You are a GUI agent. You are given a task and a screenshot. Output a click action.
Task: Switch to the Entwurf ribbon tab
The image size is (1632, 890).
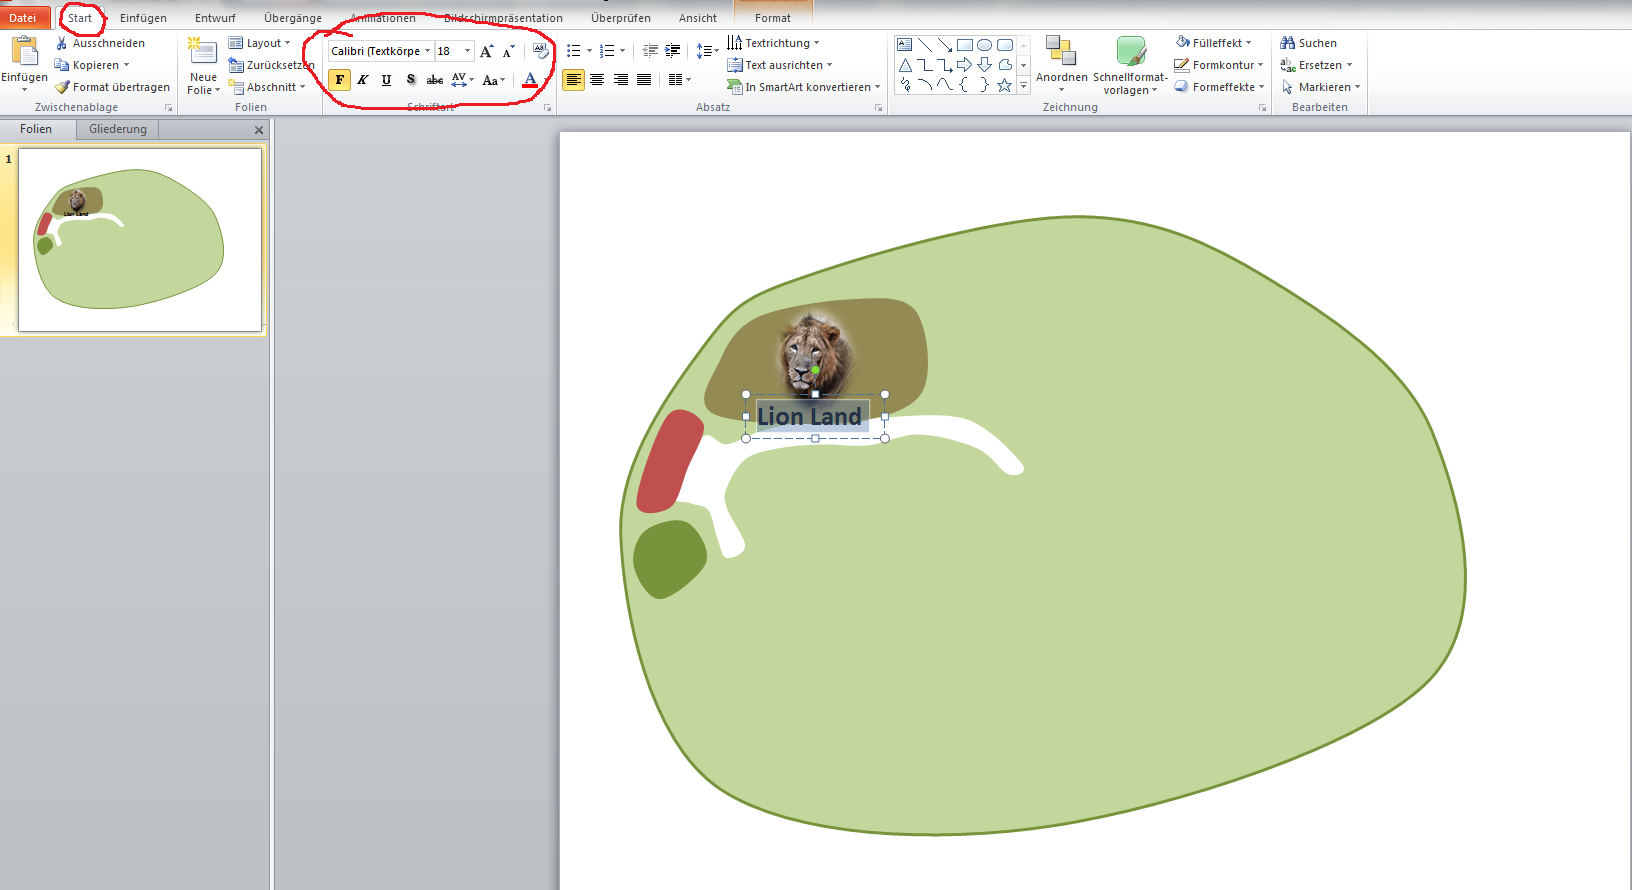[215, 18]
